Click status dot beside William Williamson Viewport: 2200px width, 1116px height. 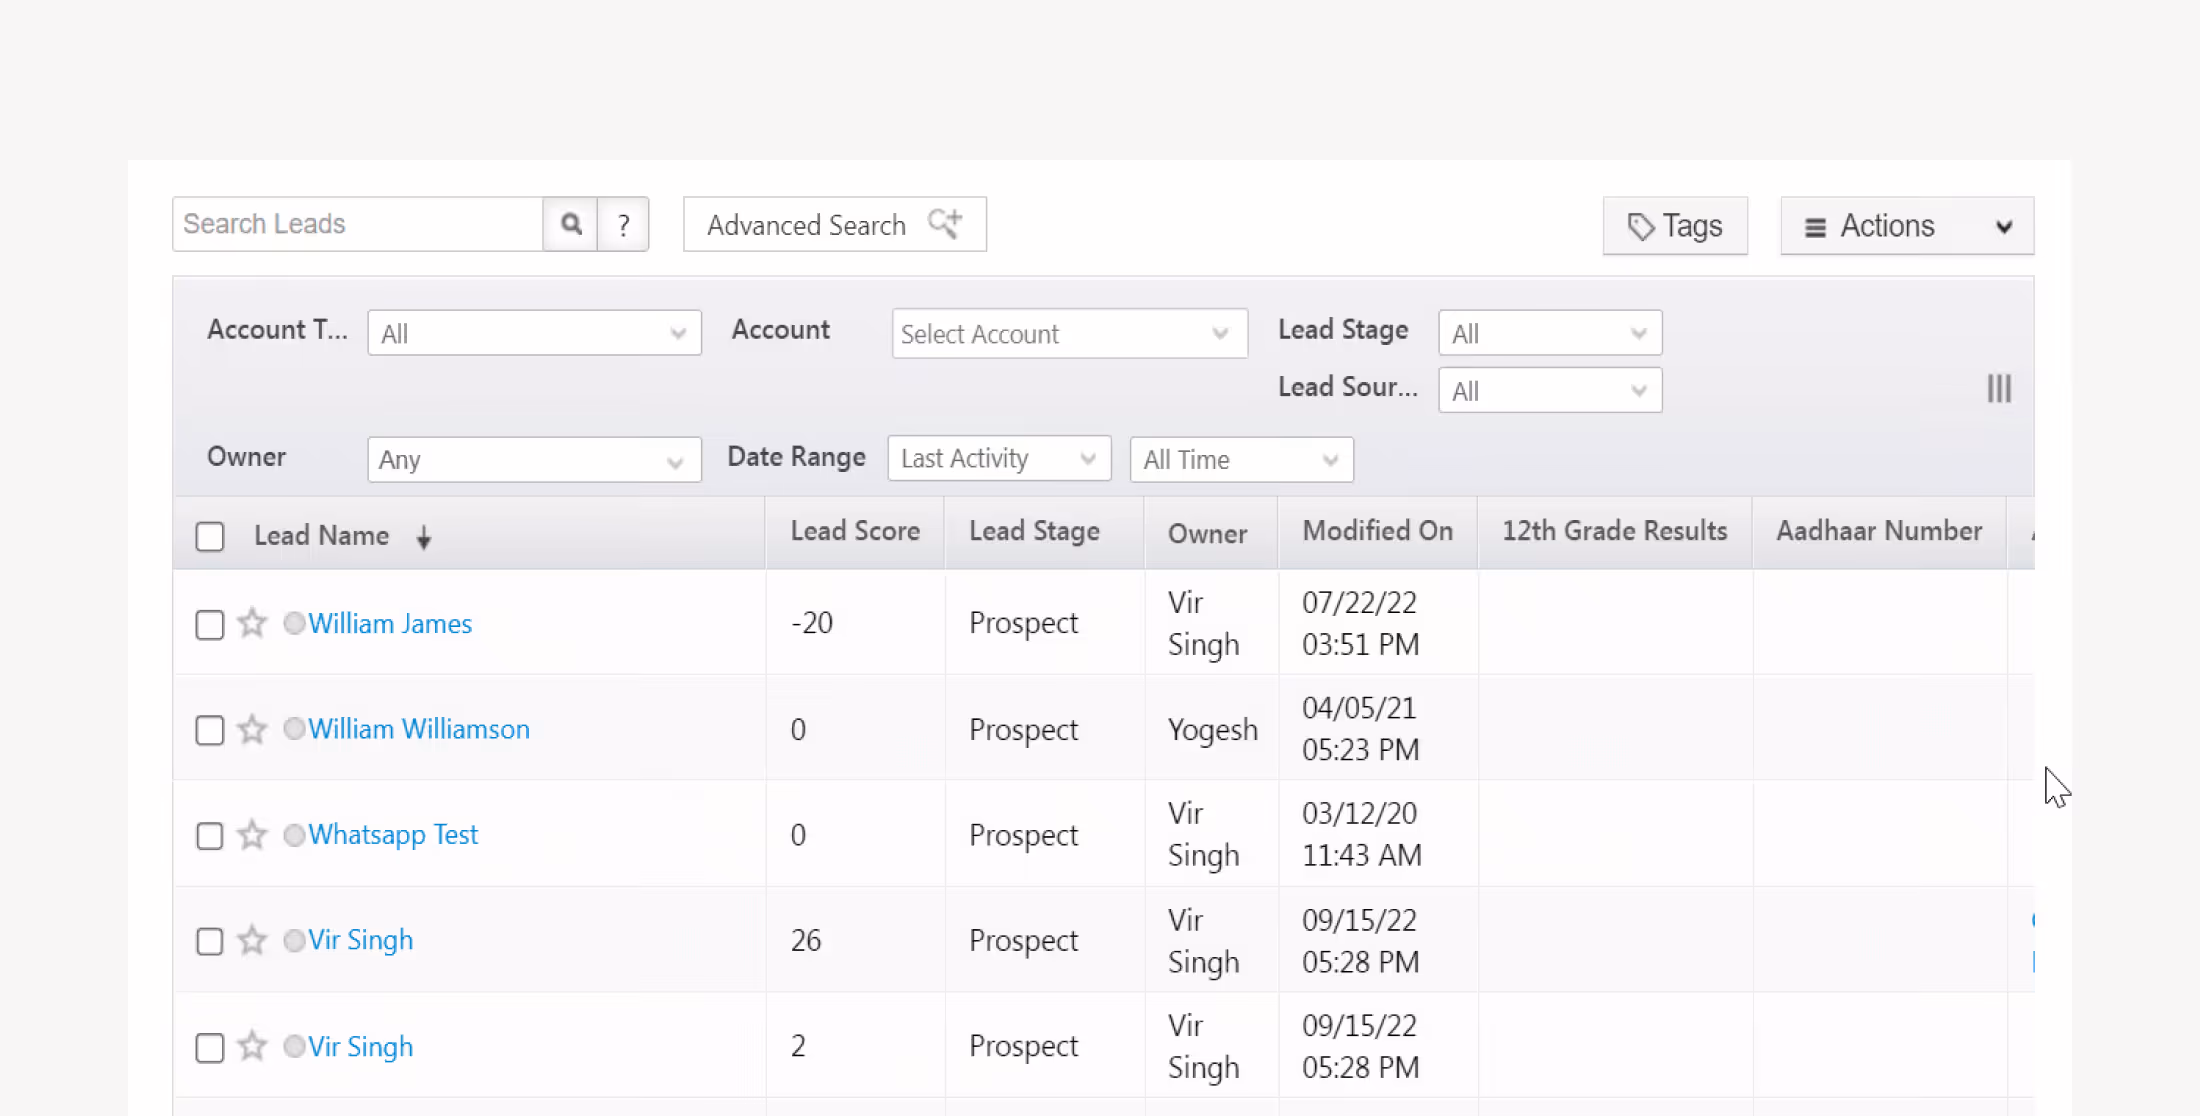pos(294,729)
